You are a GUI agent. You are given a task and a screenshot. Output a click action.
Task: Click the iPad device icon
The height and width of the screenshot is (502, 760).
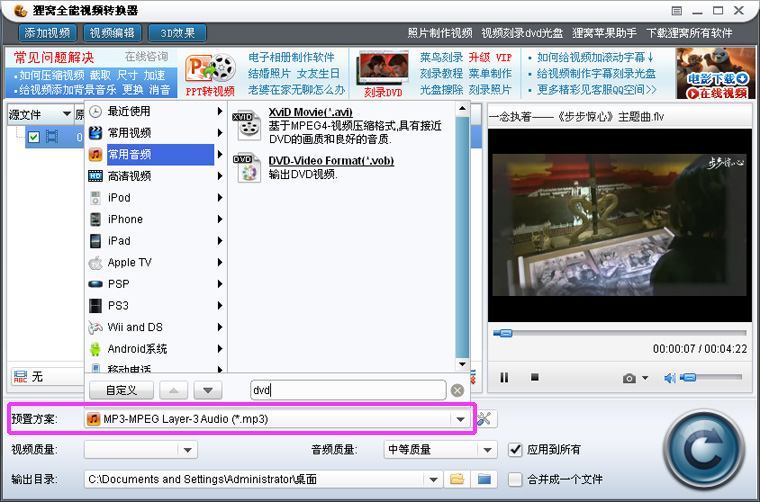click(95, 241)
